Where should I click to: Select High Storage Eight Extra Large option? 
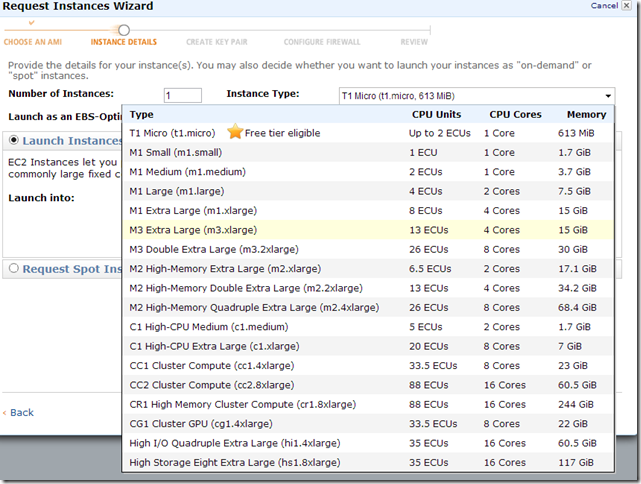(x=235, y=463)
